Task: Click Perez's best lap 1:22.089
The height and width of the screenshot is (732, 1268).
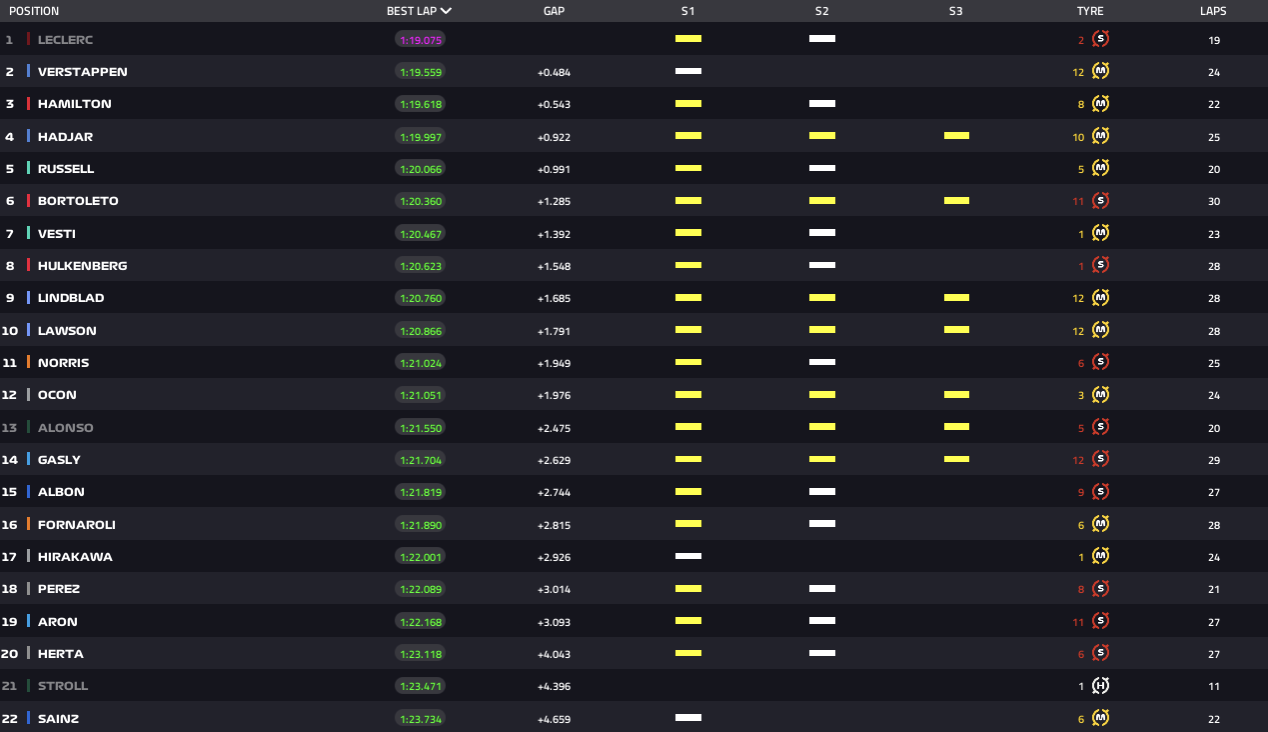Action: click(420, 589)
